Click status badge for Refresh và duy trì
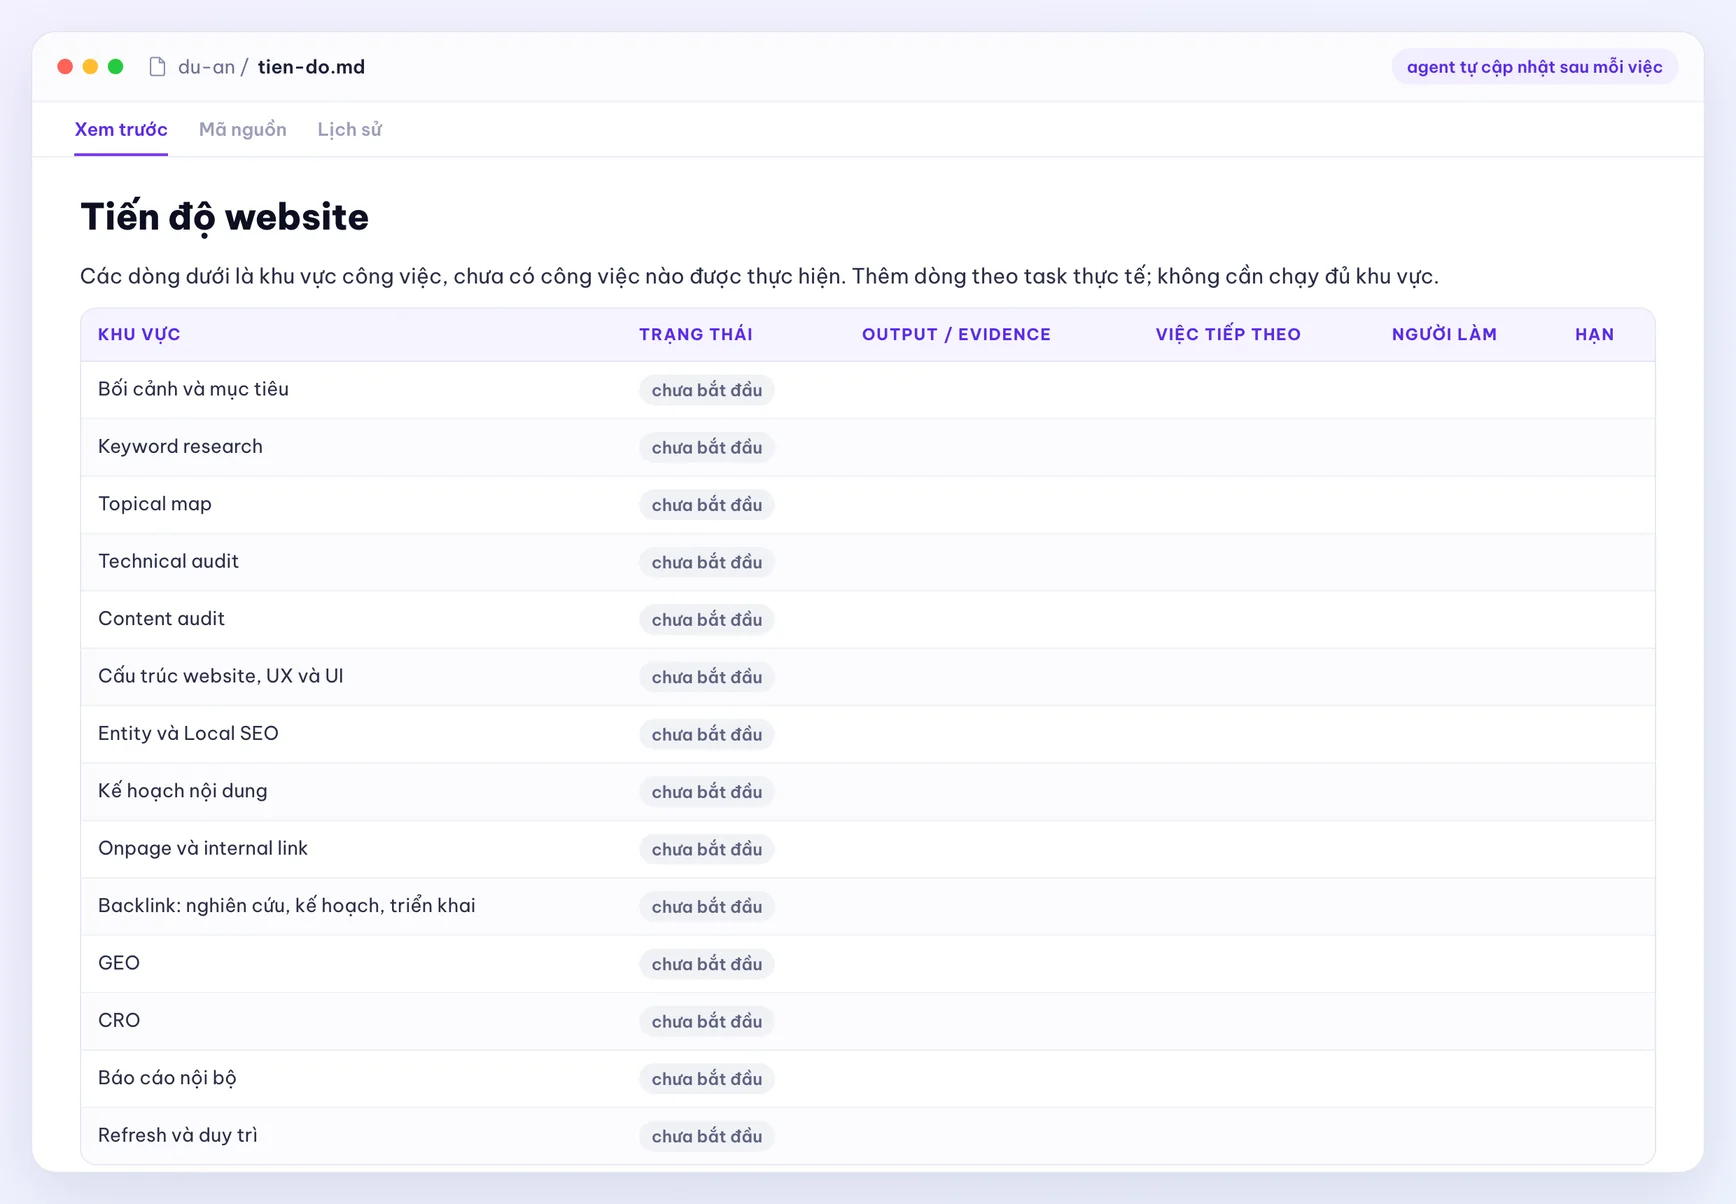The width and height of the screenshot is (1736, 1204). (x=707, y=1137)
